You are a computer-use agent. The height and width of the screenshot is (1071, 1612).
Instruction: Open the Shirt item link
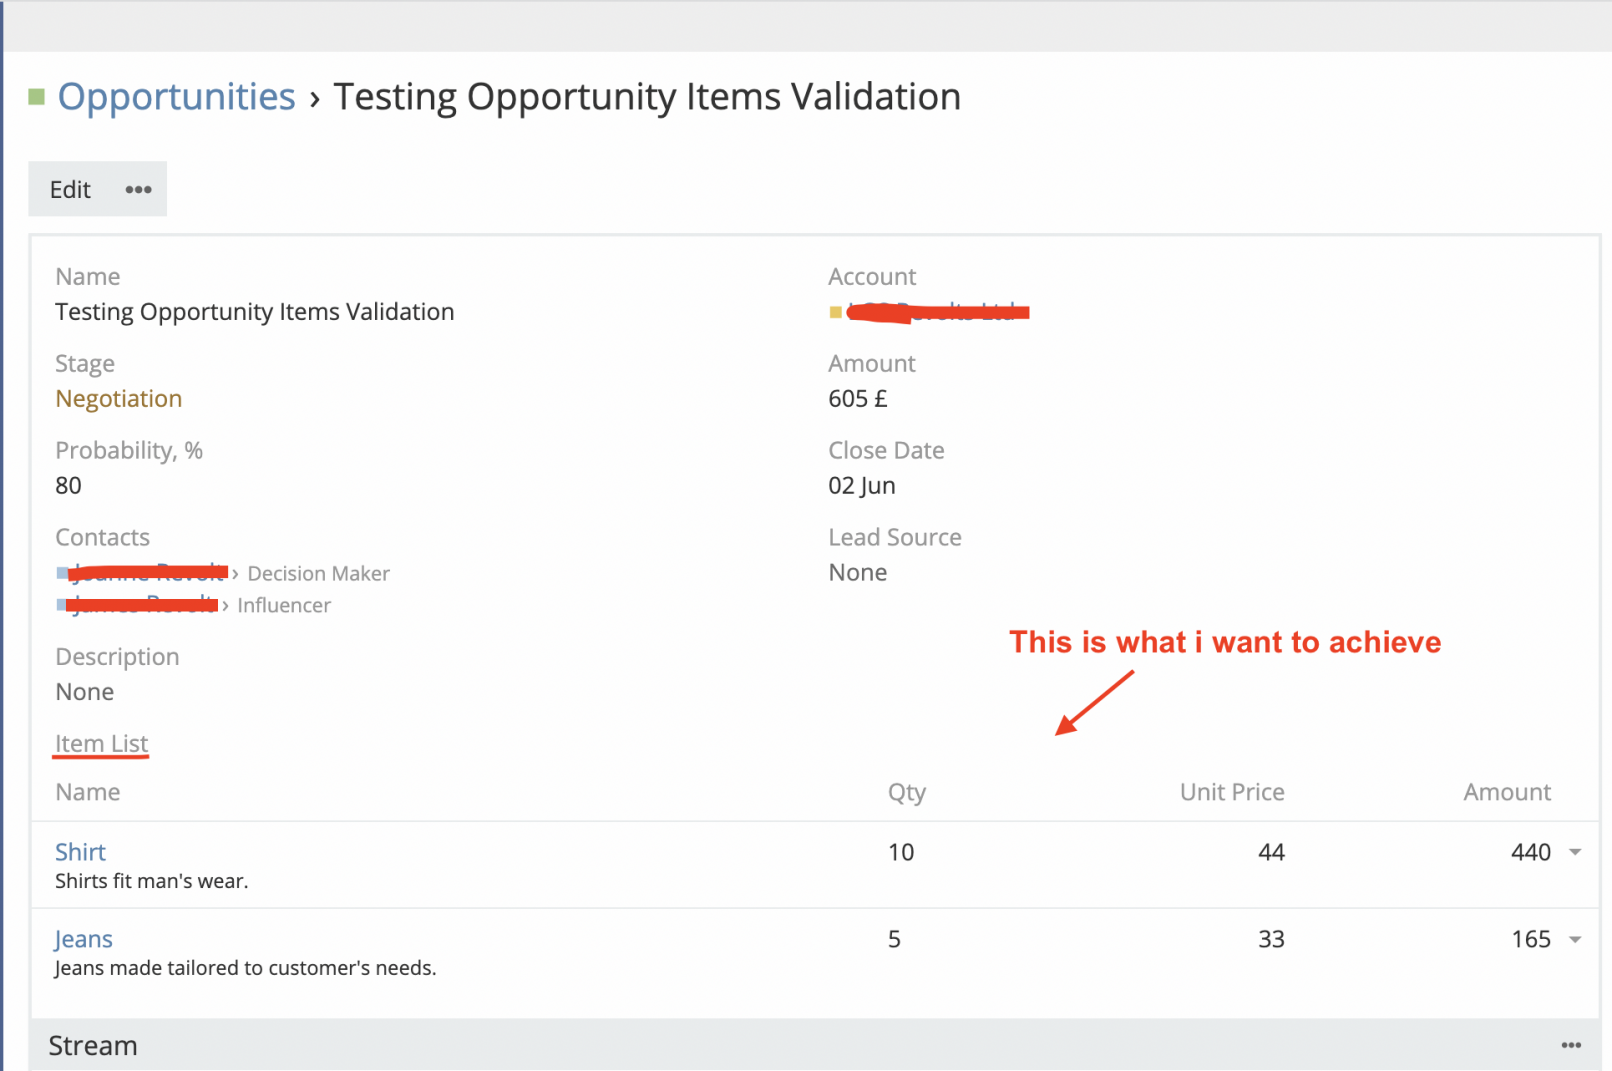pos(80,852)
